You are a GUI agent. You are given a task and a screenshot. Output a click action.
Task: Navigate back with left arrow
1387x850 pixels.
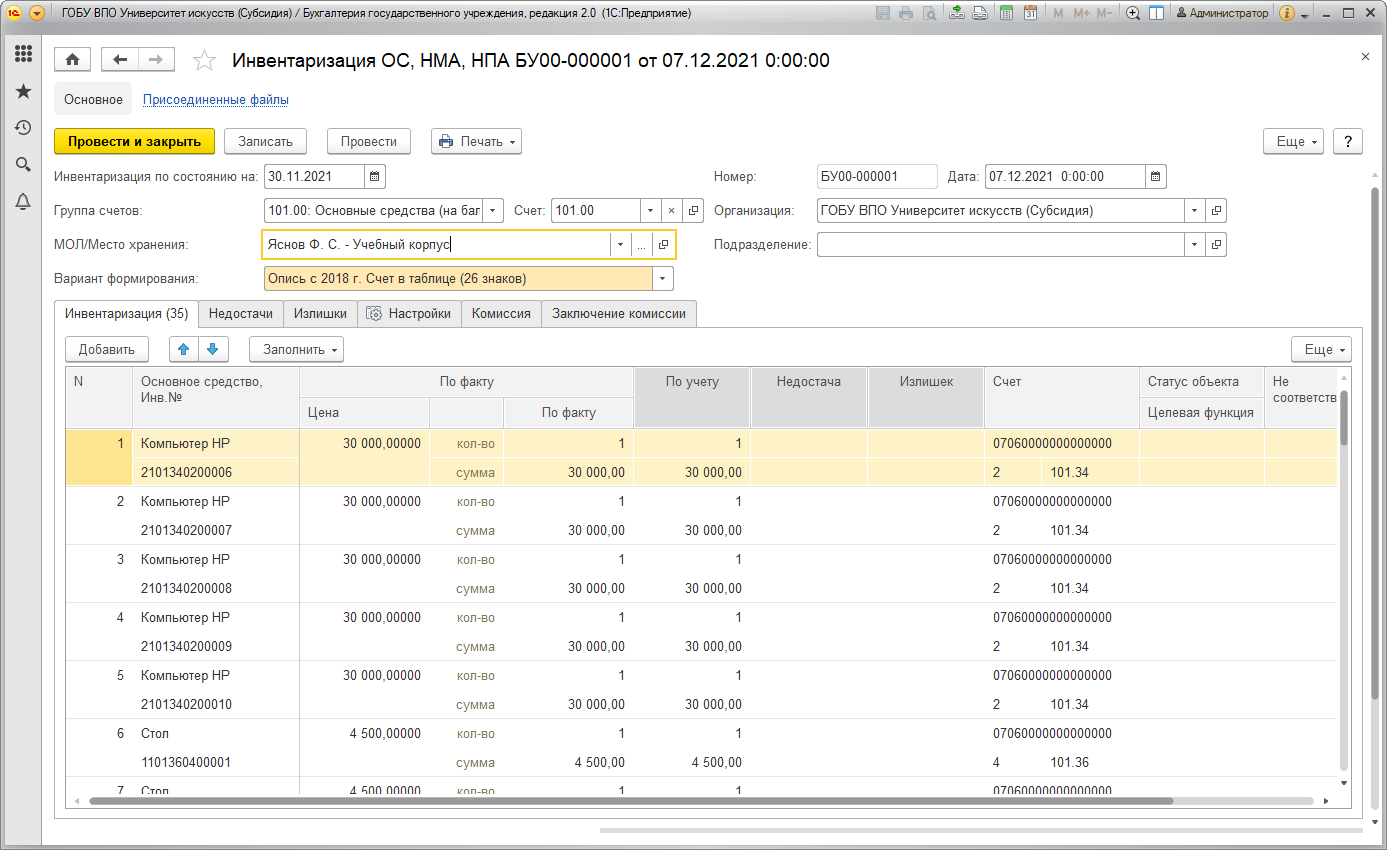pos(120,60)
